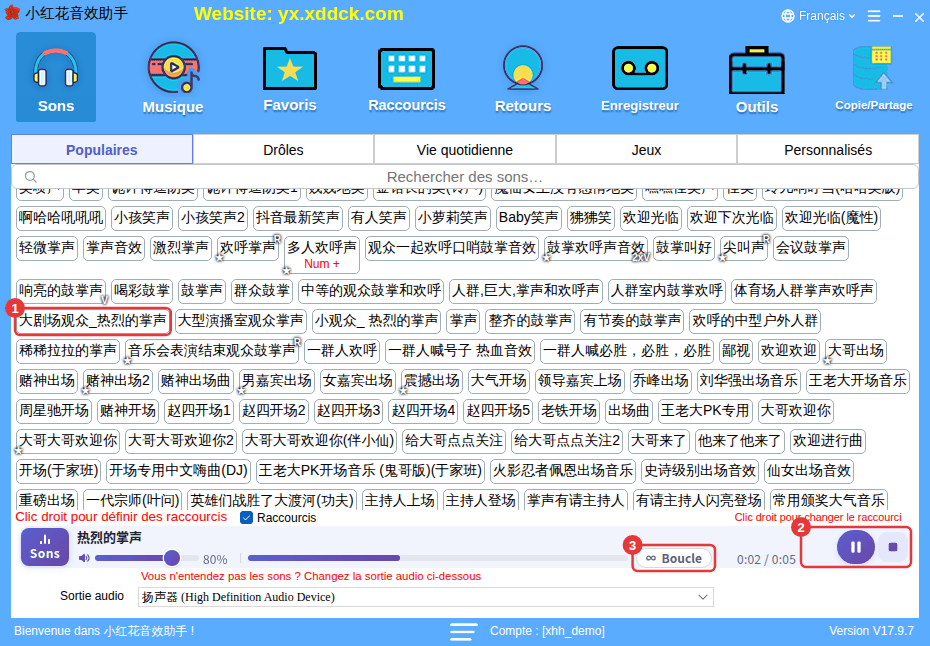
Task: Play the 体育场人群掌声欢呼声 sound
Action: click(x=804, y=291)
